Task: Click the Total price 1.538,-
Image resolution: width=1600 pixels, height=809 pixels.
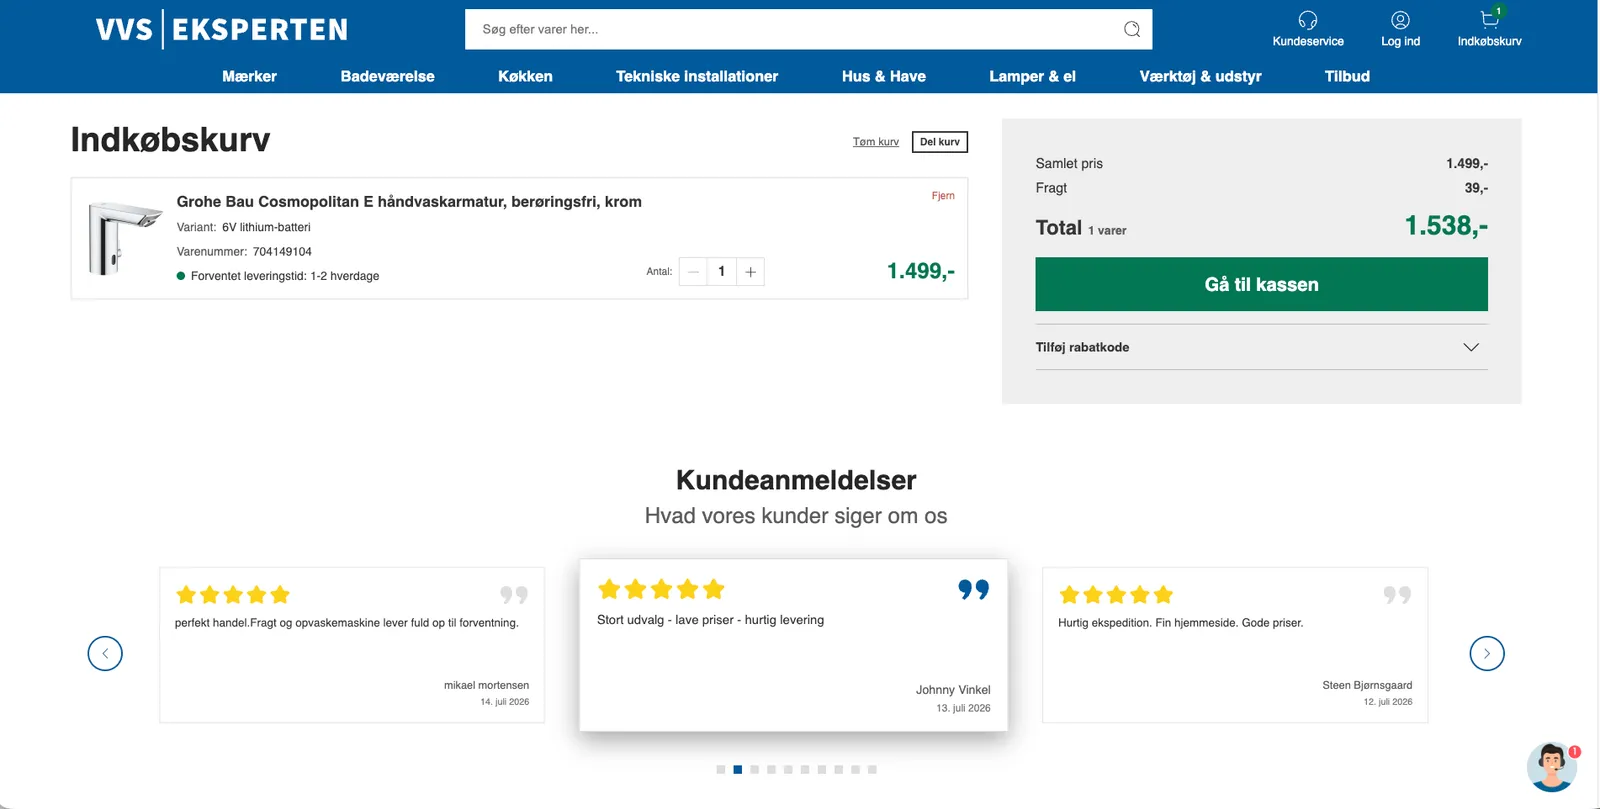Action: point(1446,226)
